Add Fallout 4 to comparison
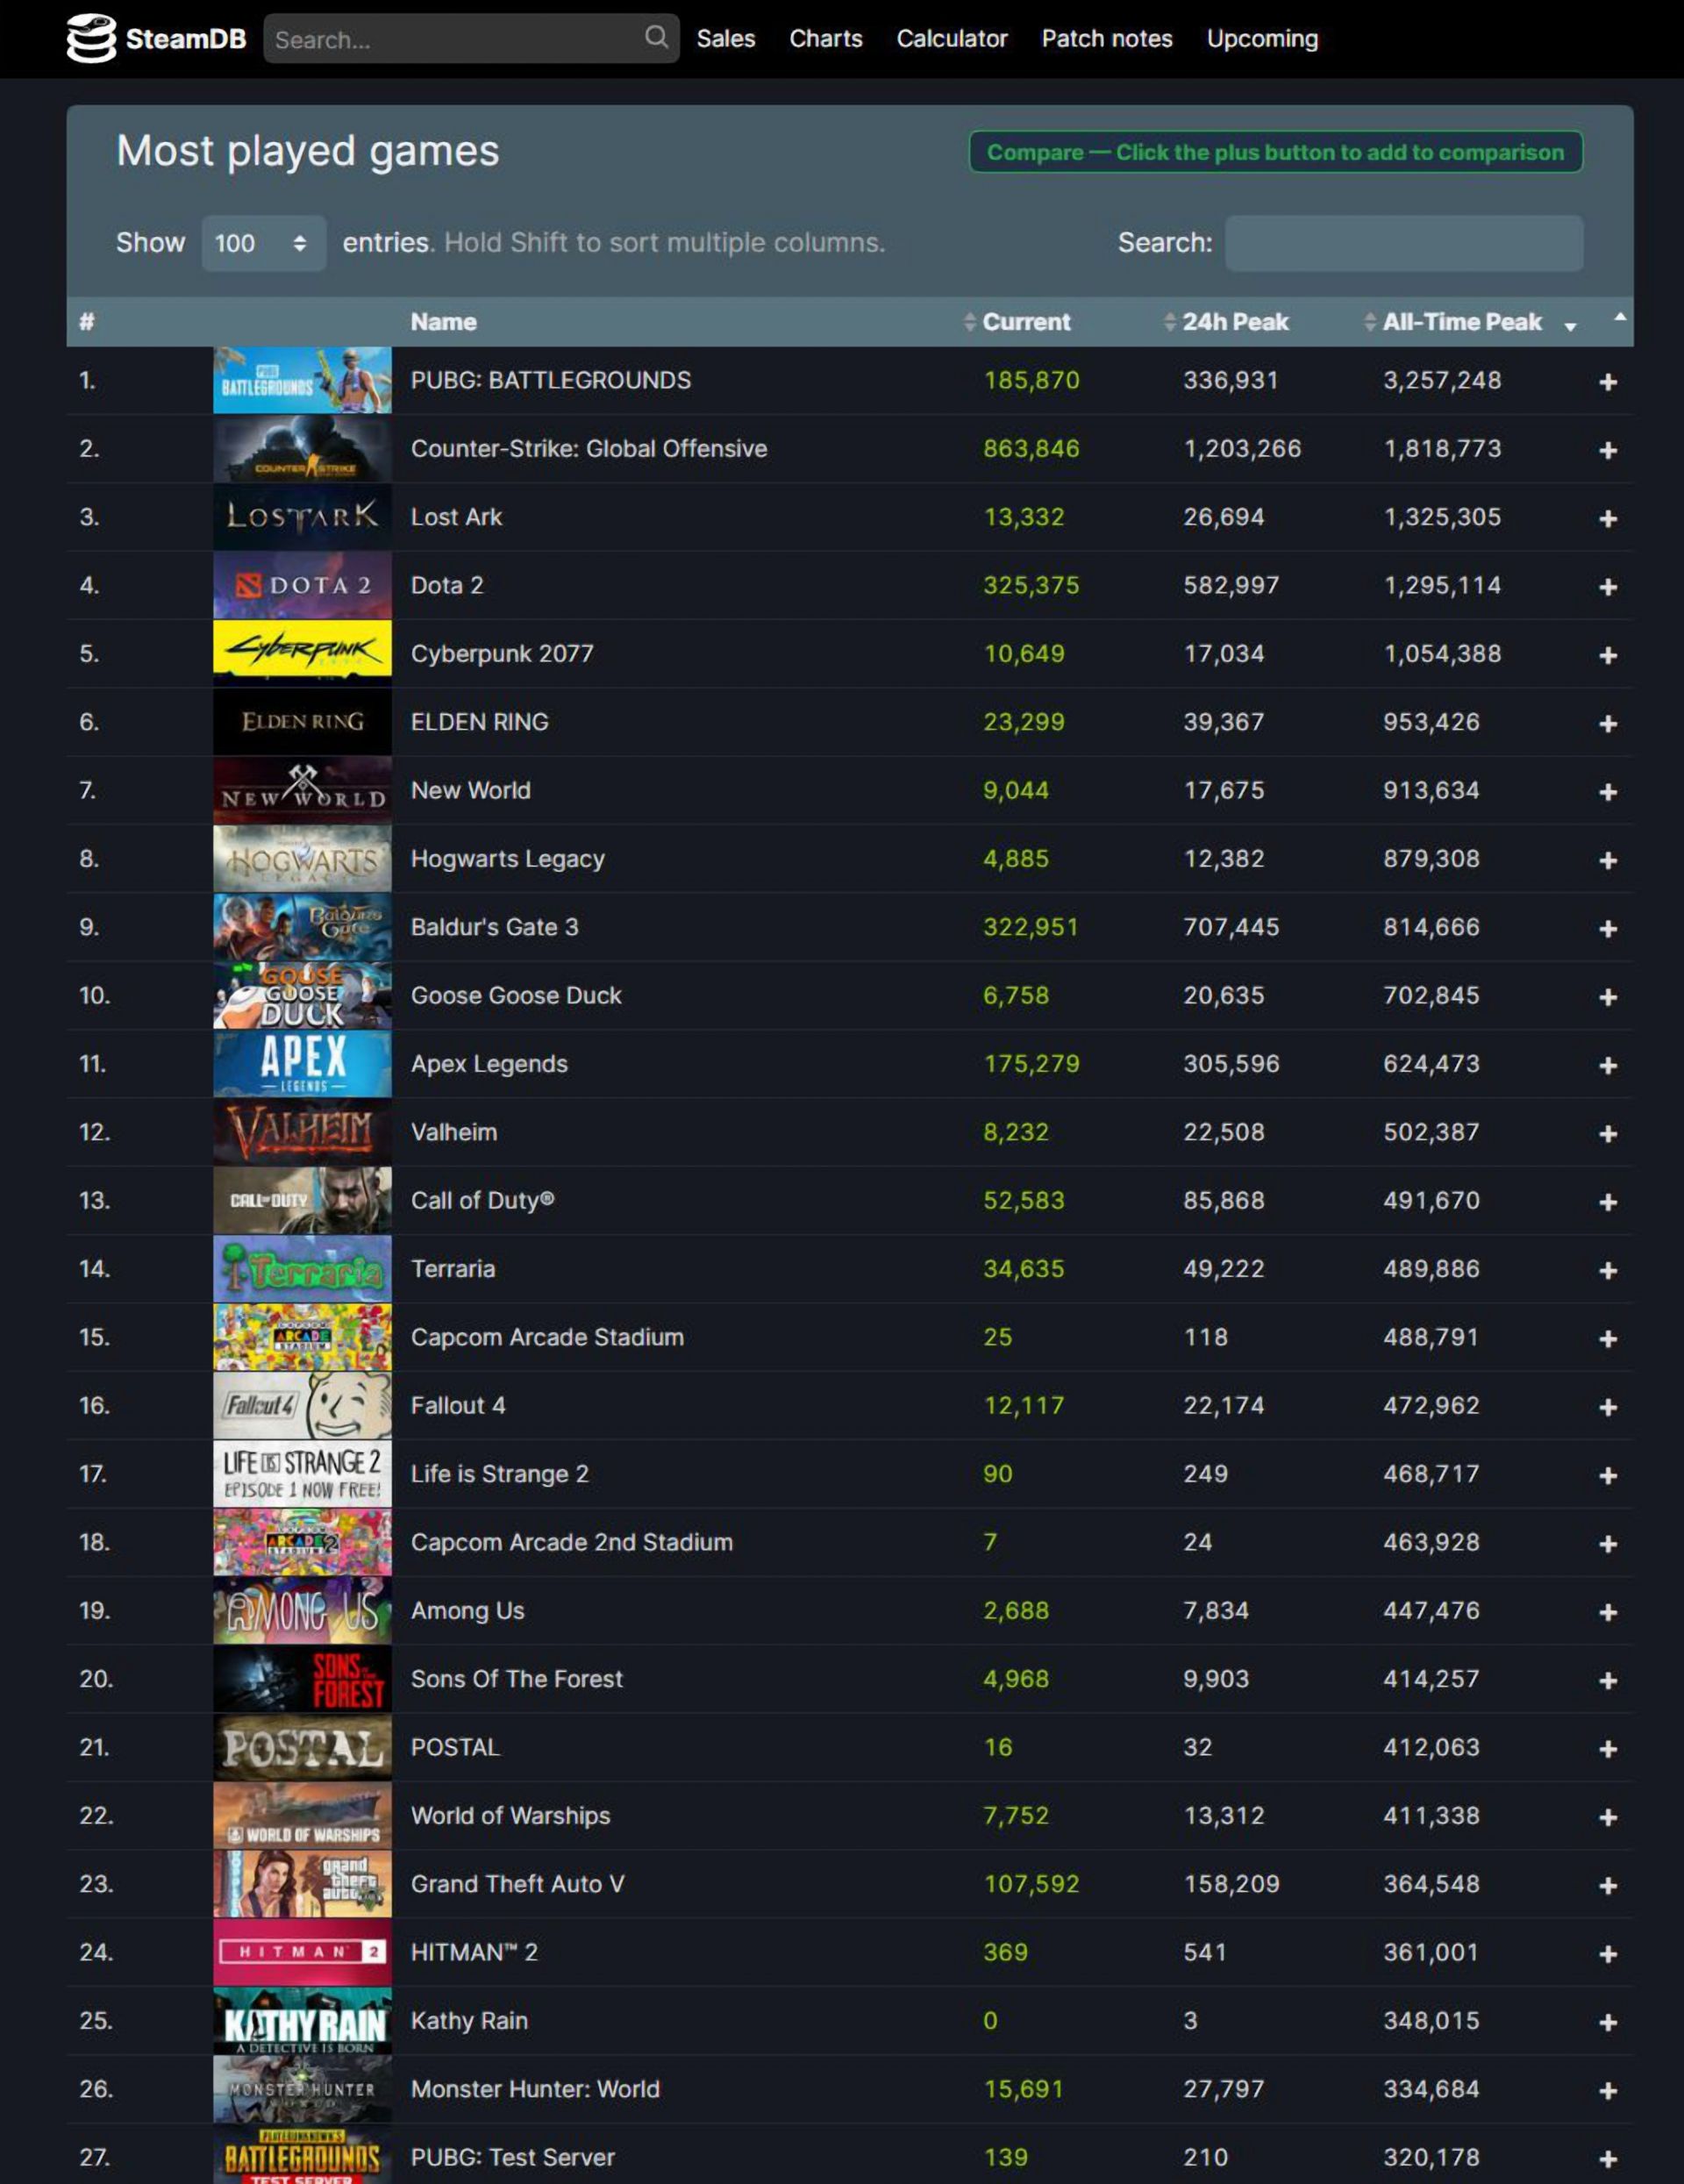 tap(1607, 1407)
